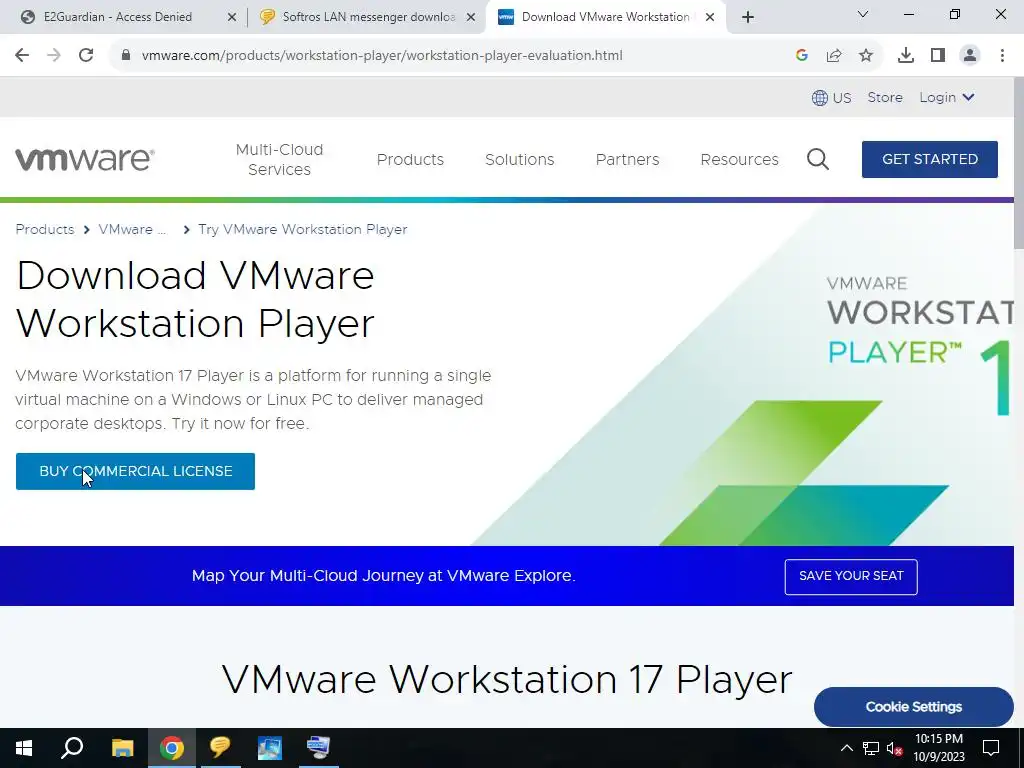Open File Explorer from taskbar
Viewport: 1024px width, 768px height.
122,748
